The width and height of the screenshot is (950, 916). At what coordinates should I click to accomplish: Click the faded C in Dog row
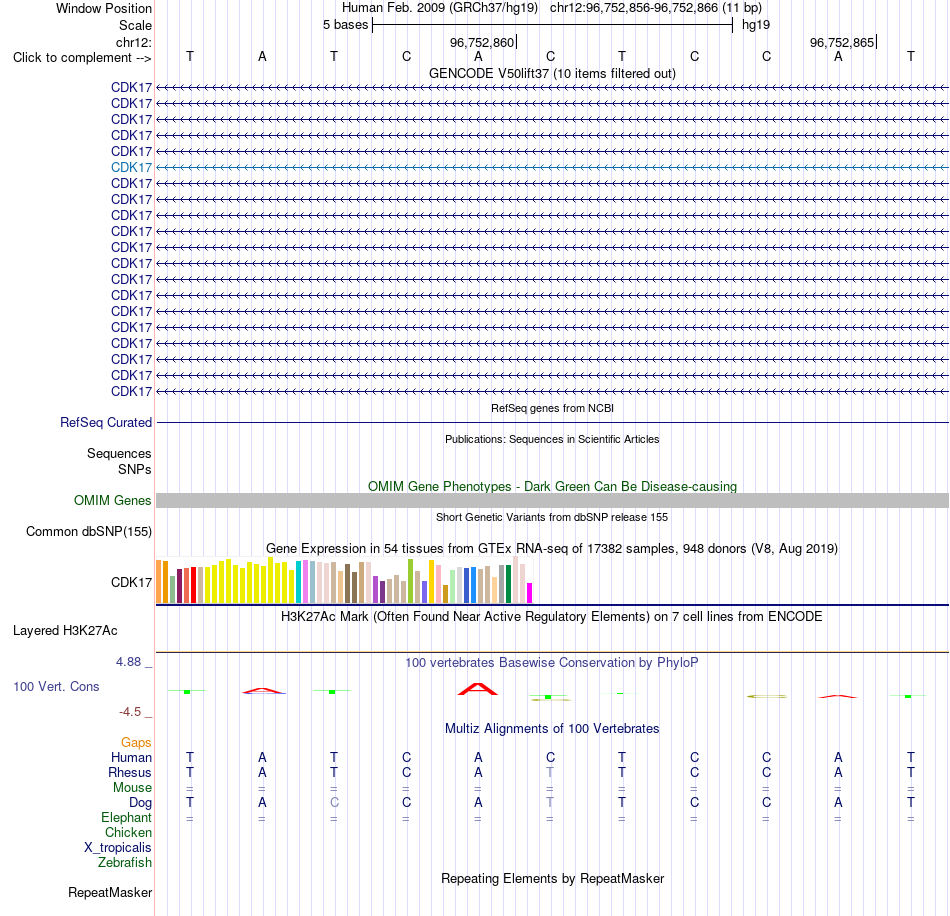(x=334, y=803)
